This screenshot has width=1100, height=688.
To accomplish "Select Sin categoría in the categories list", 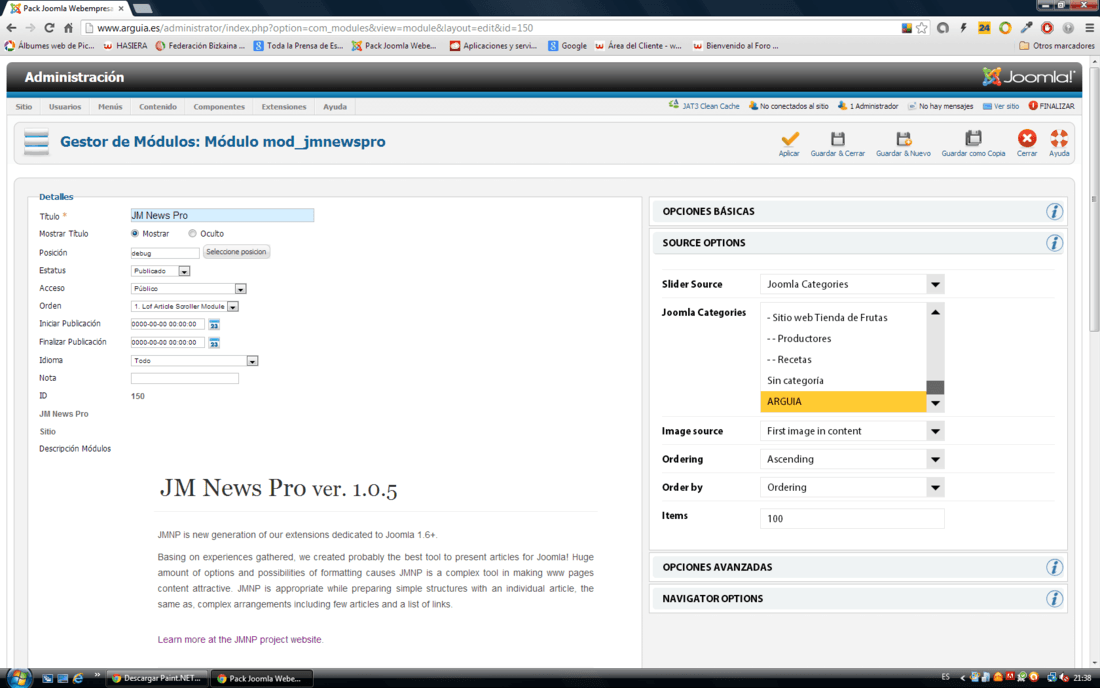I will (843, 381).
